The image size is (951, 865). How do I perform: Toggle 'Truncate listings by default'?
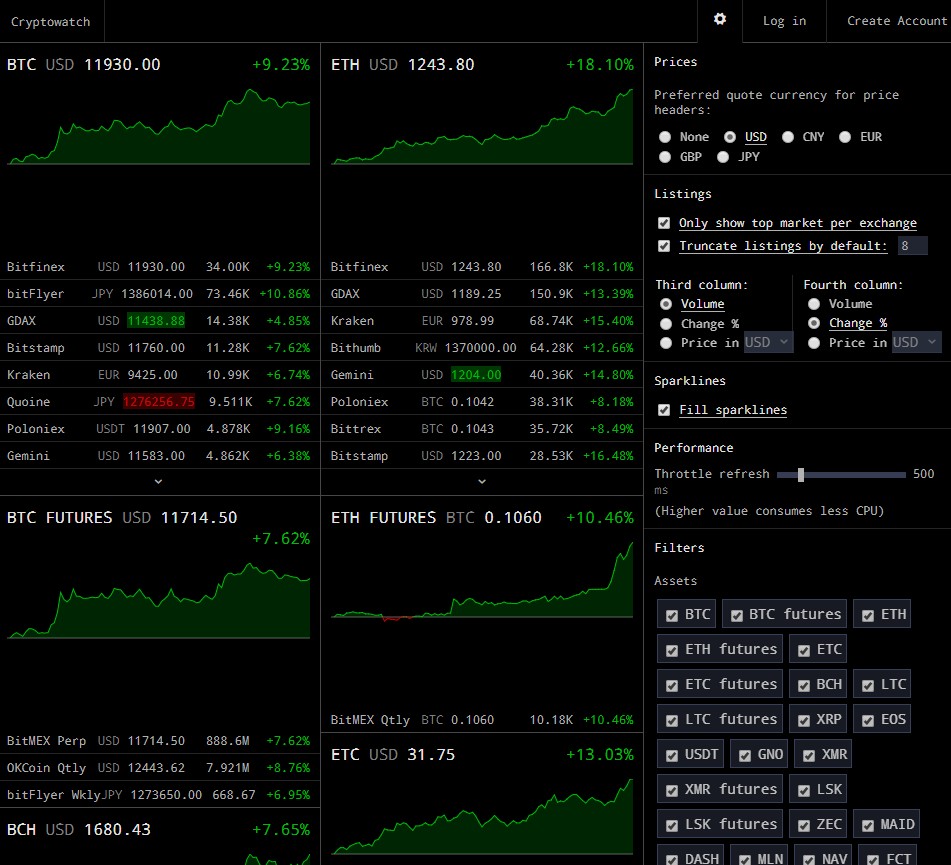[x=664, y=246]
